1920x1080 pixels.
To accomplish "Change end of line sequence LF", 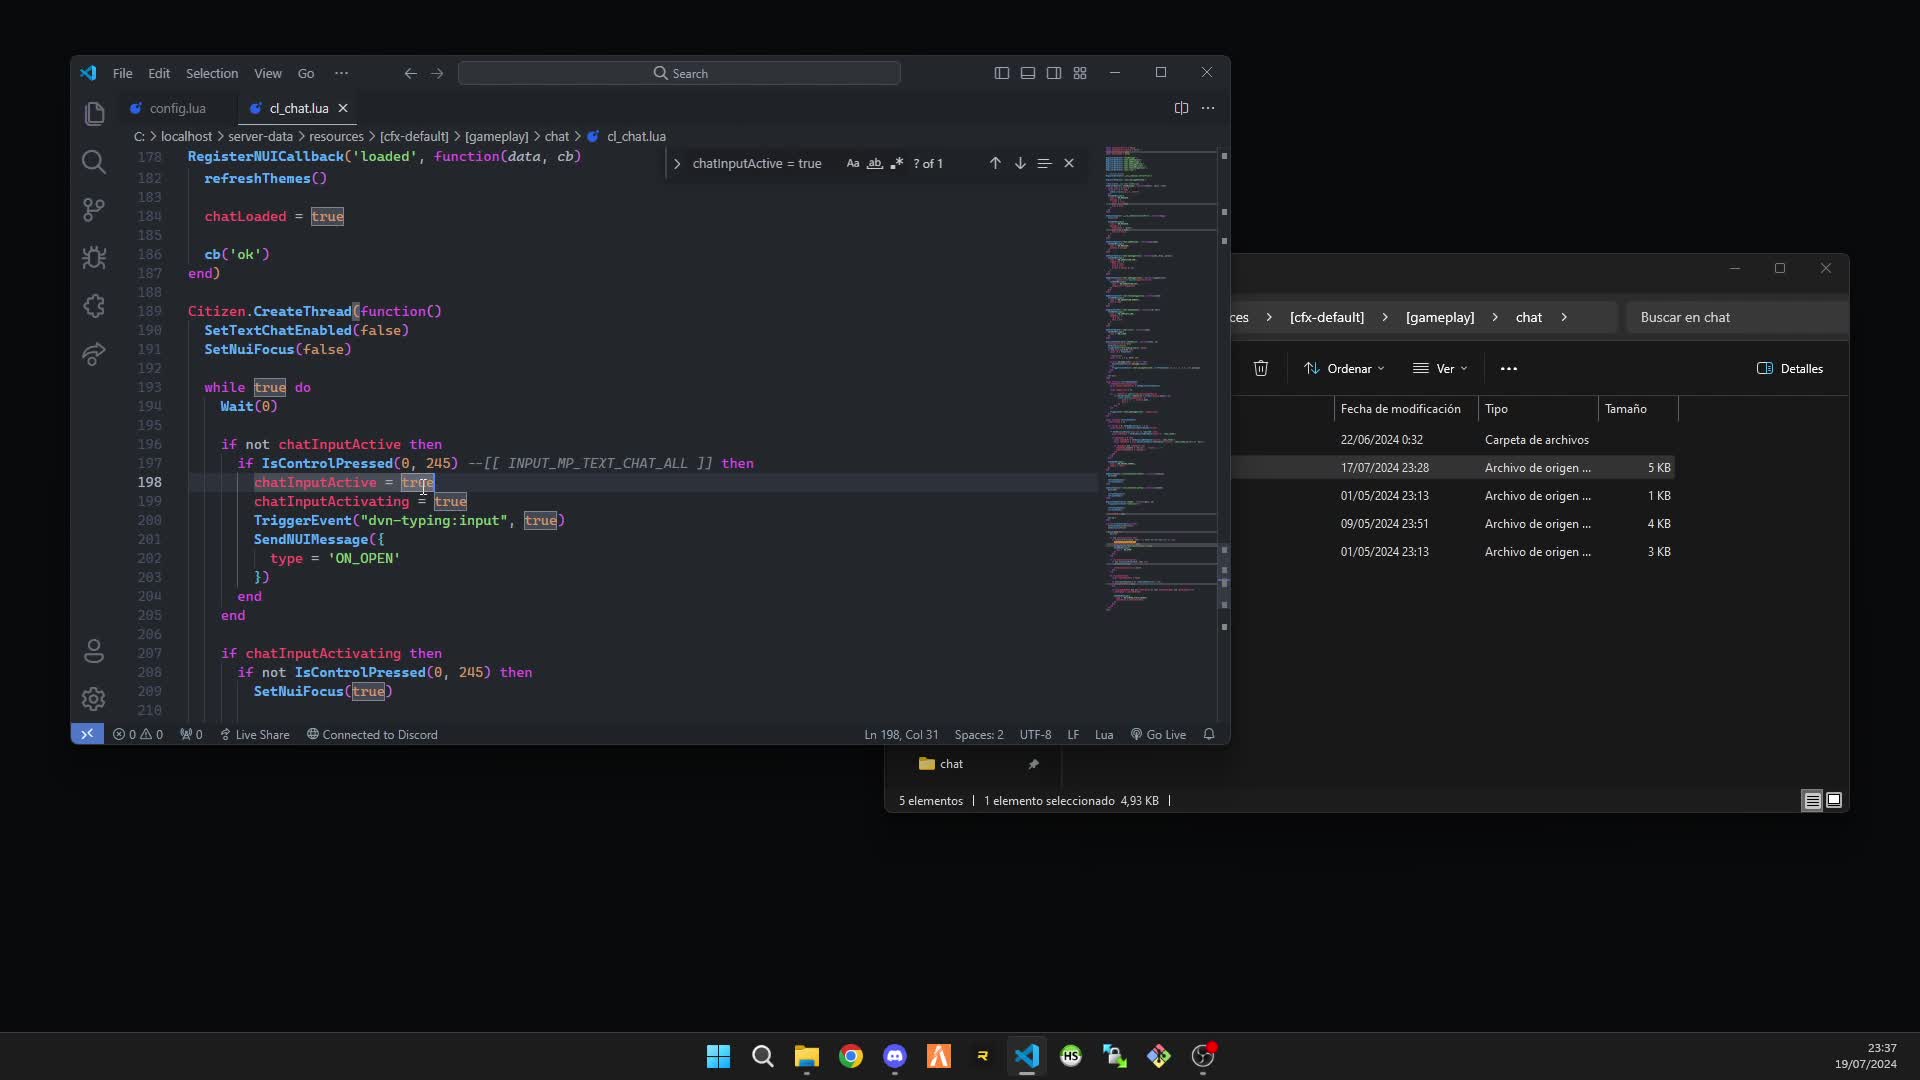I will (1073, 734).
